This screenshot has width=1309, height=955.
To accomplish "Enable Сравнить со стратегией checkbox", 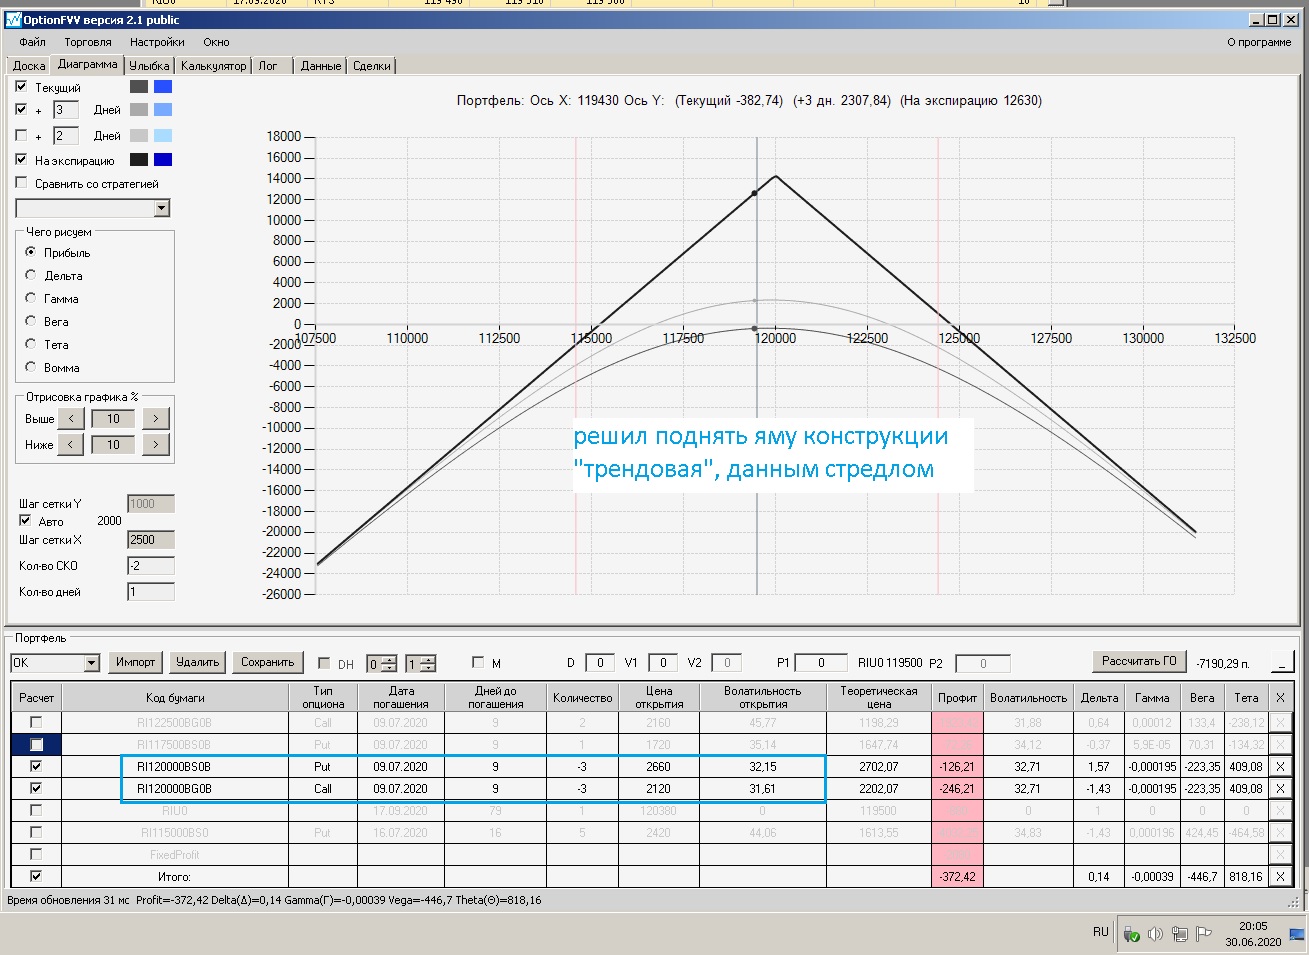I will [x=22, y=183].
